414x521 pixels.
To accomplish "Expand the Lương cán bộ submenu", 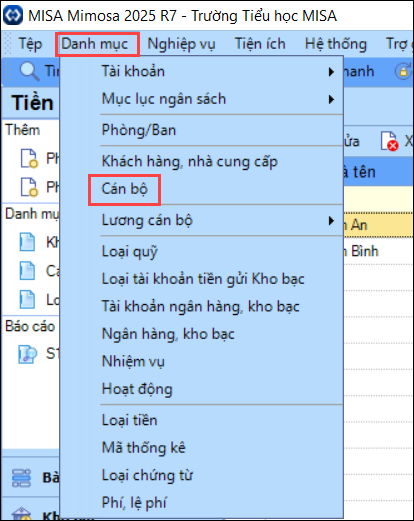I will tap(202, 220).
